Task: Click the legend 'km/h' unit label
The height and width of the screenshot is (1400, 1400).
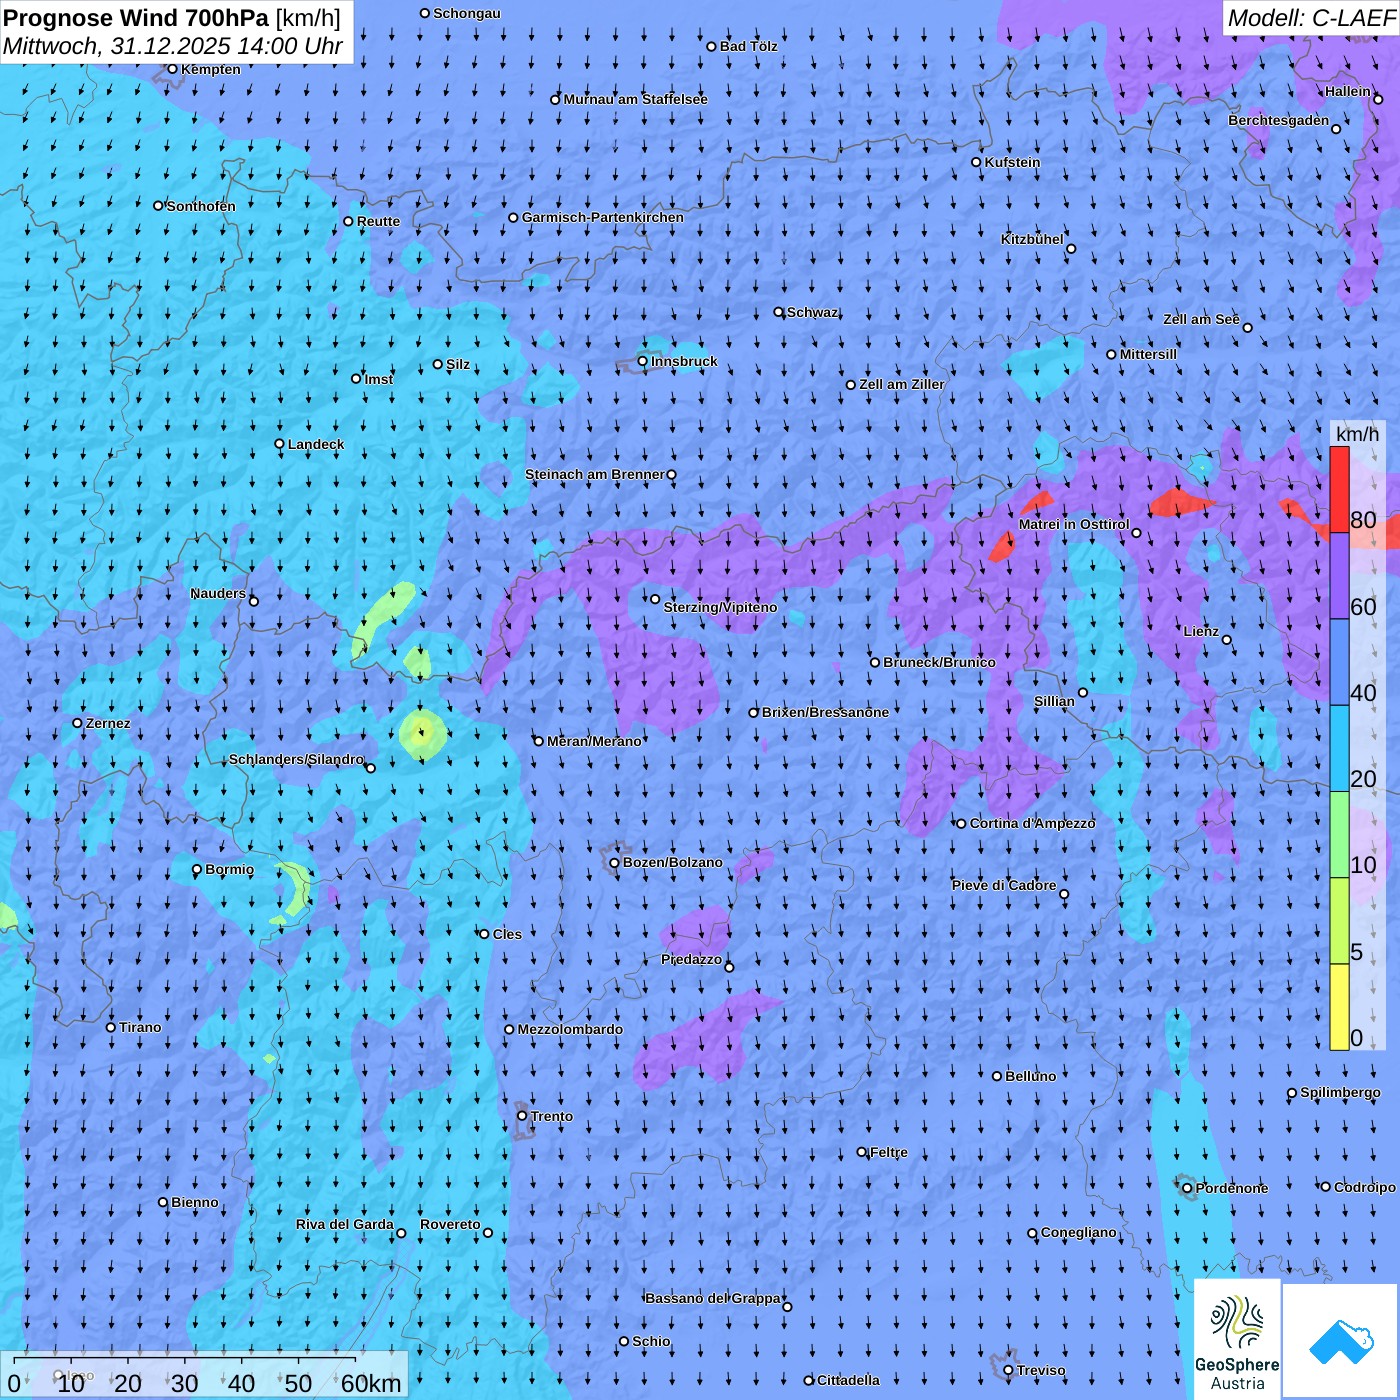Action: pyautogui.click(x=1357, y=434)
